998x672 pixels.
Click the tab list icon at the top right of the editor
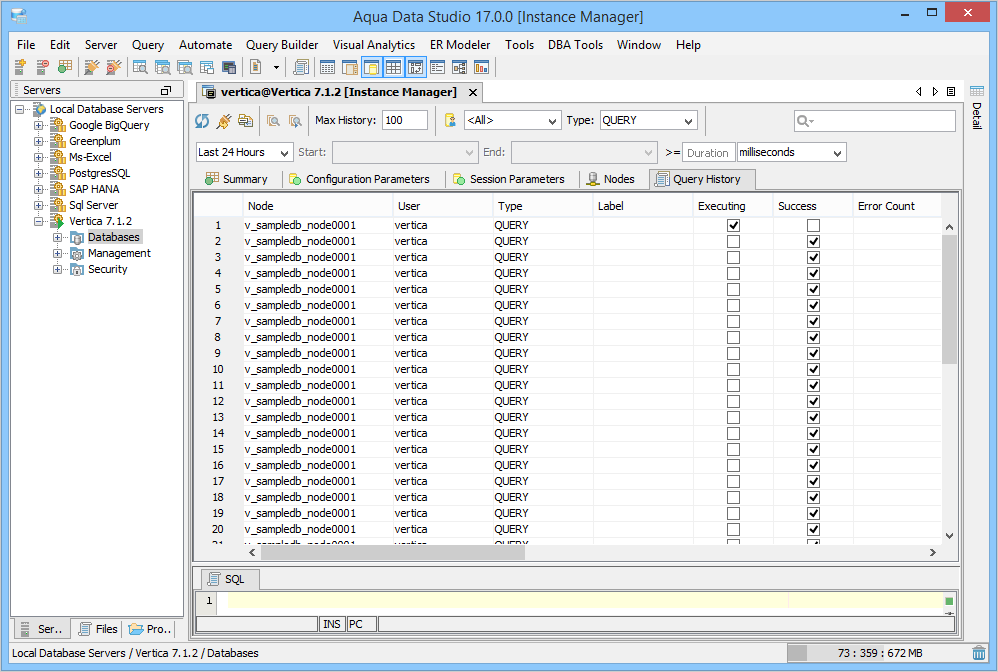pyautogui.click(x=951, y=92)
